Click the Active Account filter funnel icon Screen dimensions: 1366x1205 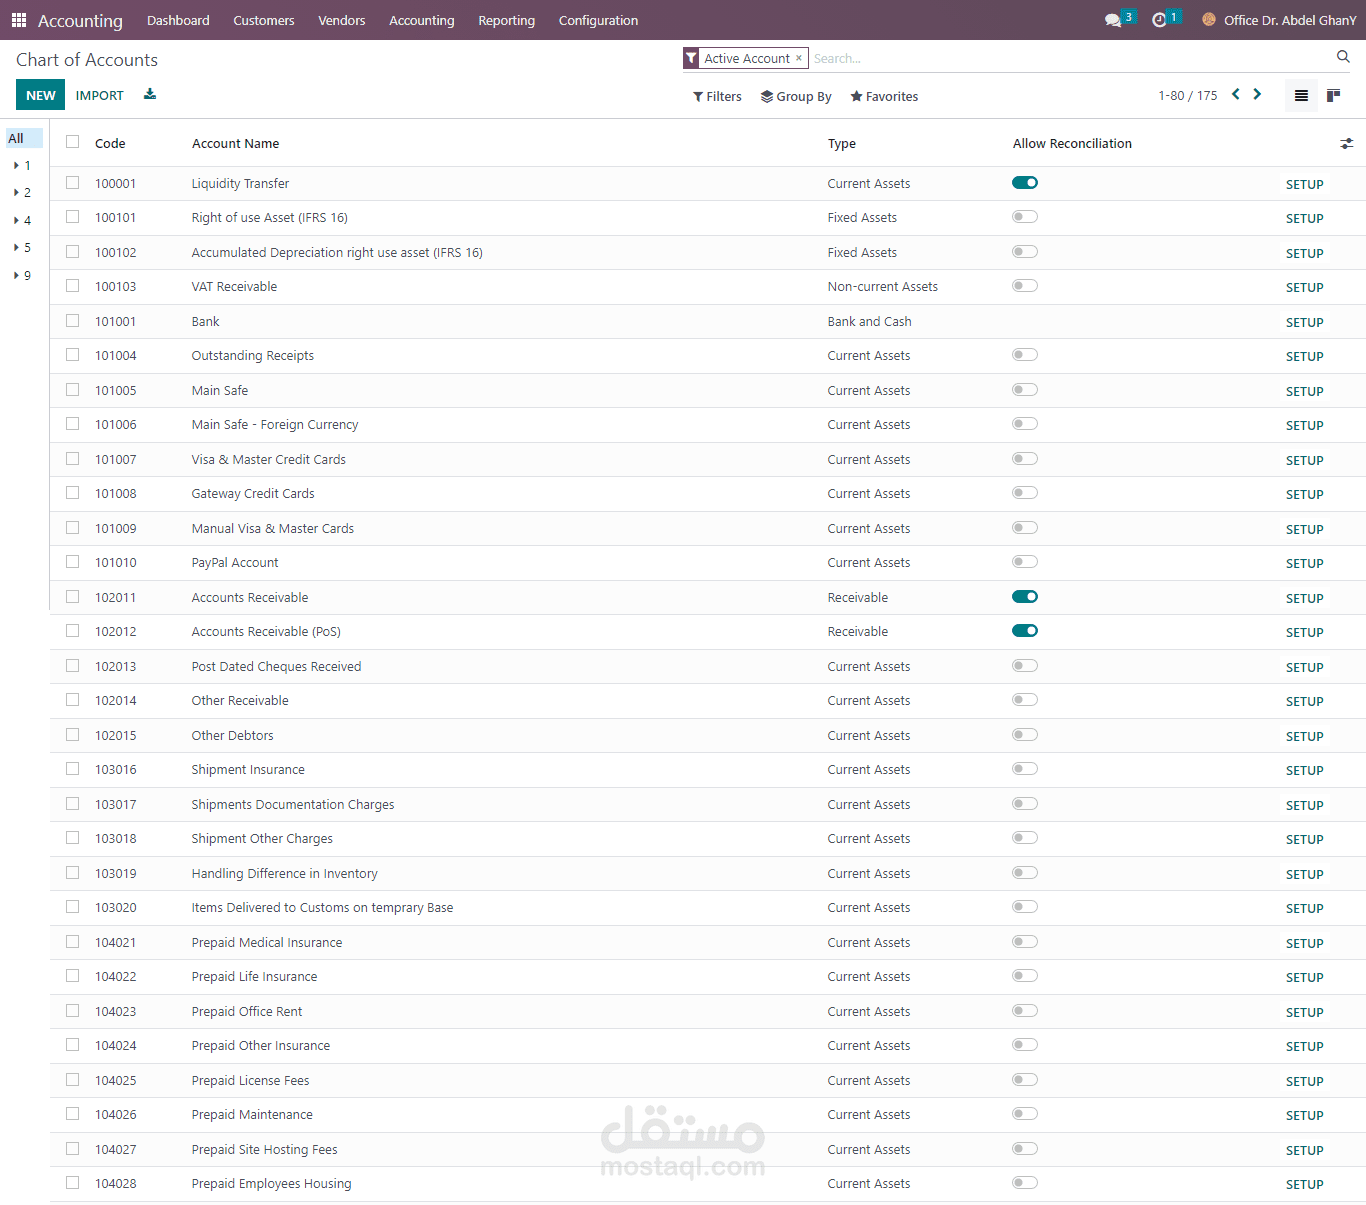tap(691, 58)
